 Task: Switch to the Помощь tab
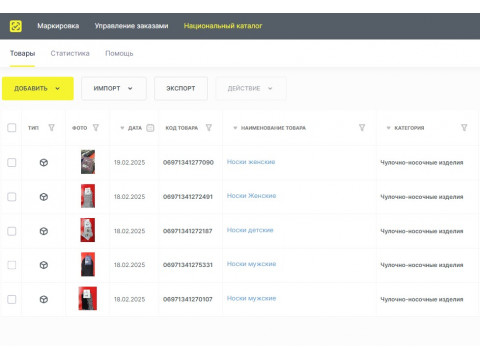tap(119, 53)
